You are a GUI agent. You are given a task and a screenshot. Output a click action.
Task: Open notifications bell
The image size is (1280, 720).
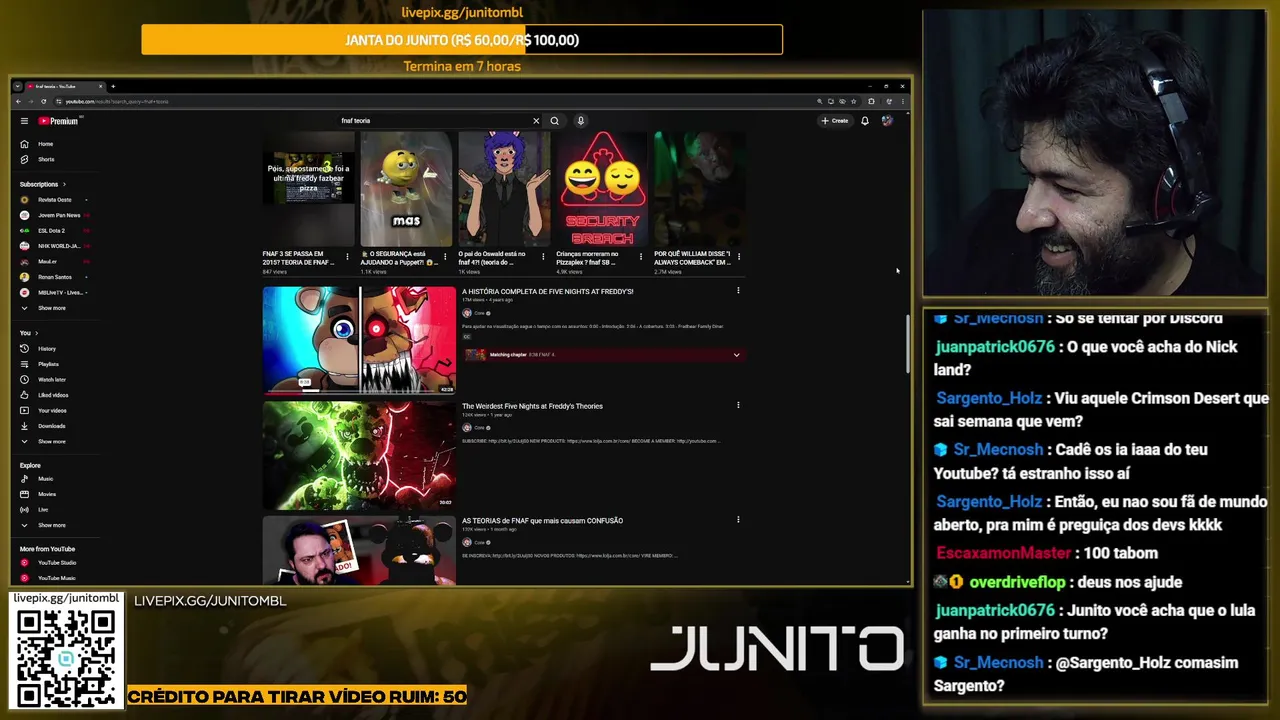[x=865, y=121]
